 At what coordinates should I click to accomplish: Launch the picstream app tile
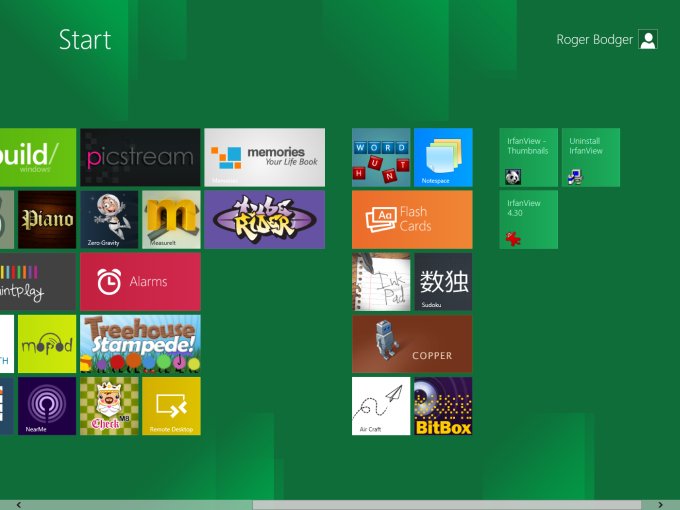click(x=140, y=157)
